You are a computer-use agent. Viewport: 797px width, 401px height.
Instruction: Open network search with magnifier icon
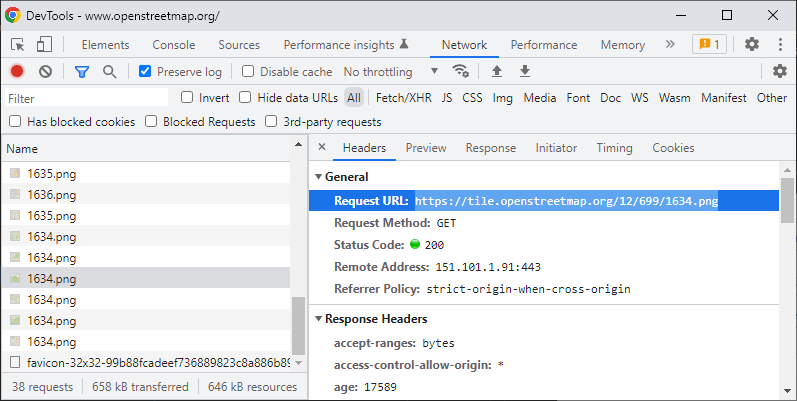click(109, 72)
